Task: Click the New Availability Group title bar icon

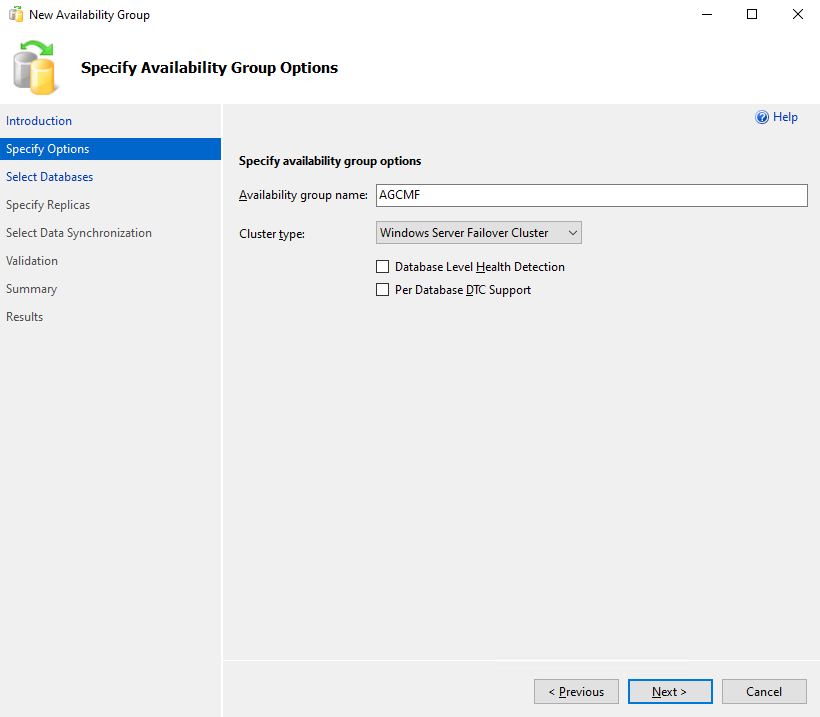Action: tap(16, 15)
